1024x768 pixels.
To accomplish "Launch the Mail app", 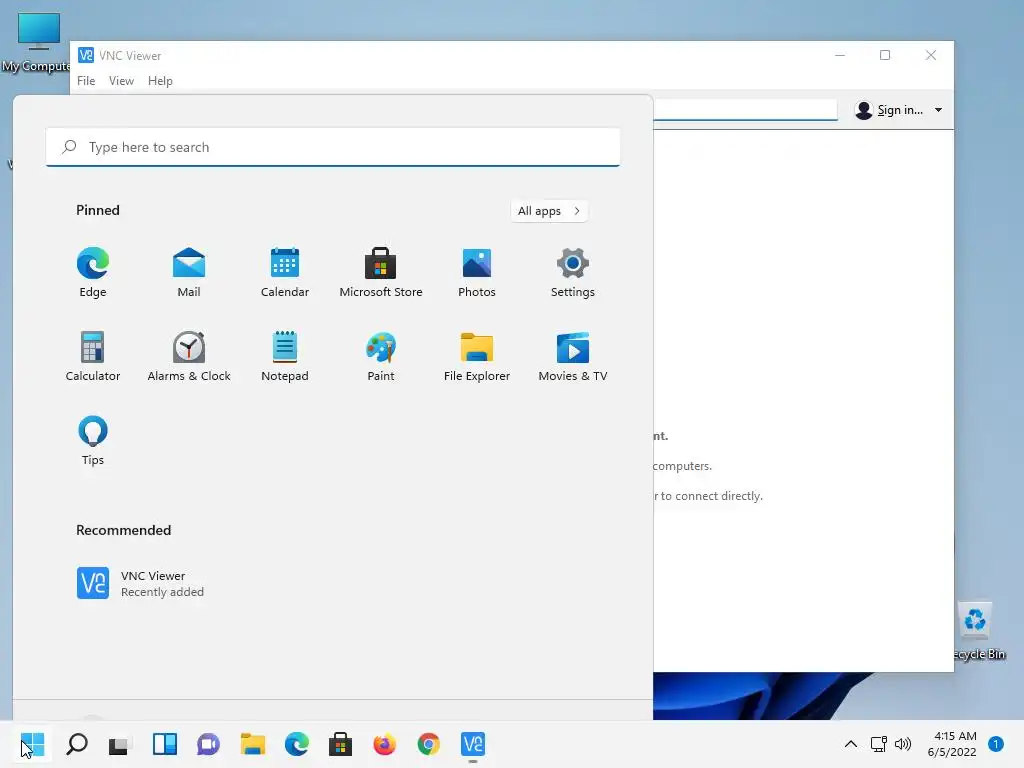I will coord(189,272).
